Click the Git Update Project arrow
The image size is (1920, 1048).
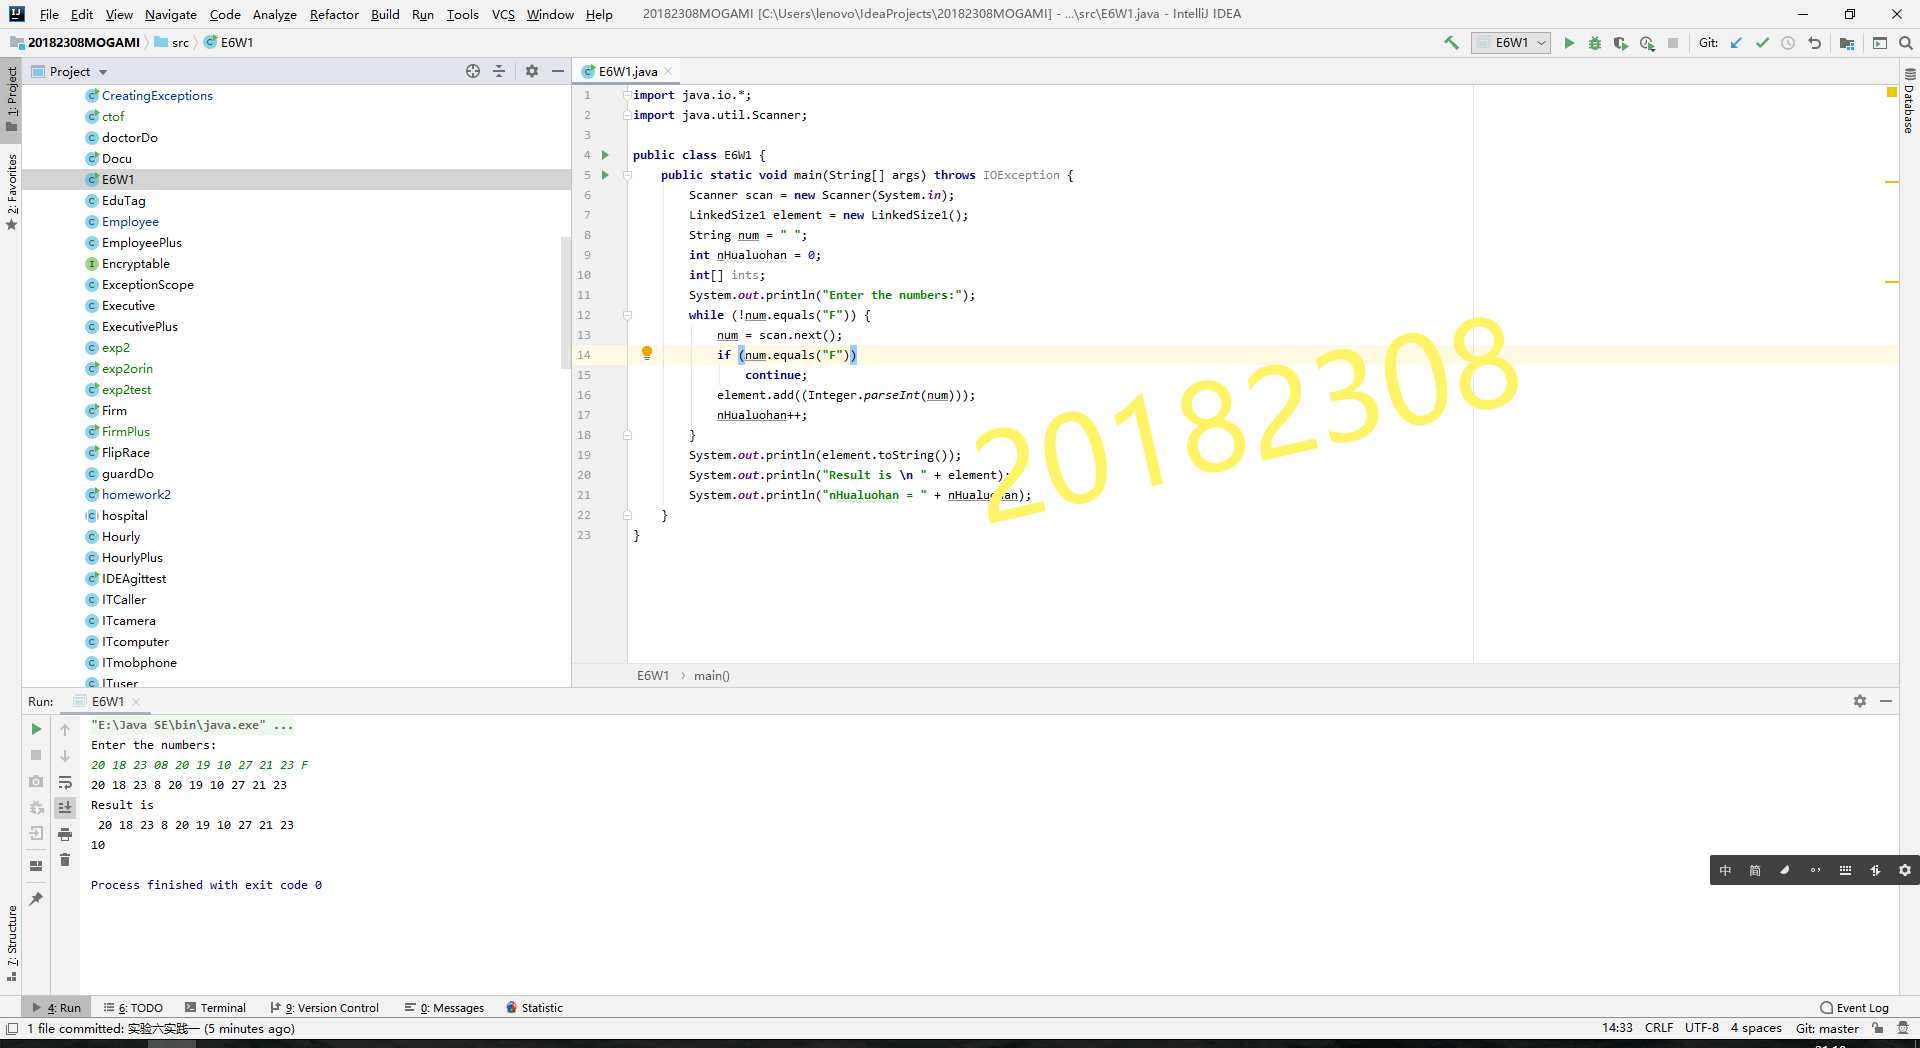[1736, 43]
